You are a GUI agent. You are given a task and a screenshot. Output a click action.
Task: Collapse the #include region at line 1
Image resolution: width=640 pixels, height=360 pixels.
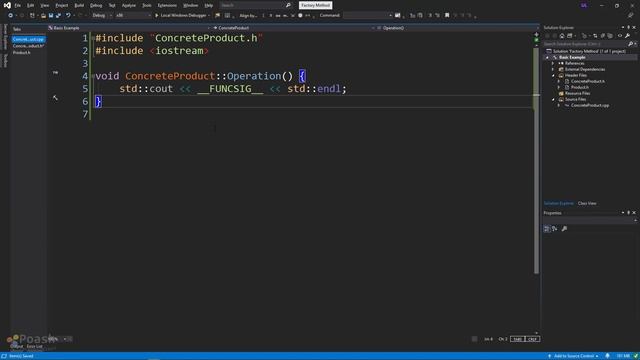pyautogui.click(x=93, y=38)
